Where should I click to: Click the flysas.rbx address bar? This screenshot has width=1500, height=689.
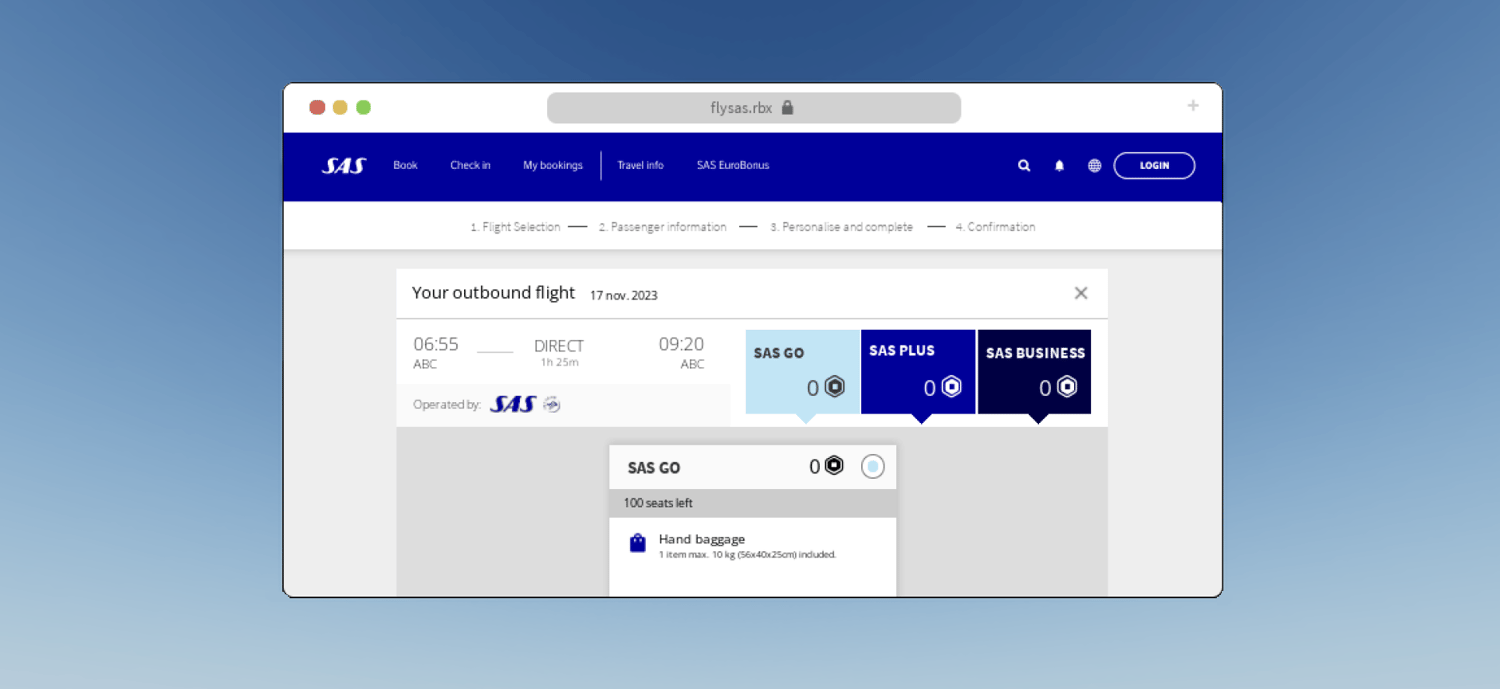click(754, 108)
